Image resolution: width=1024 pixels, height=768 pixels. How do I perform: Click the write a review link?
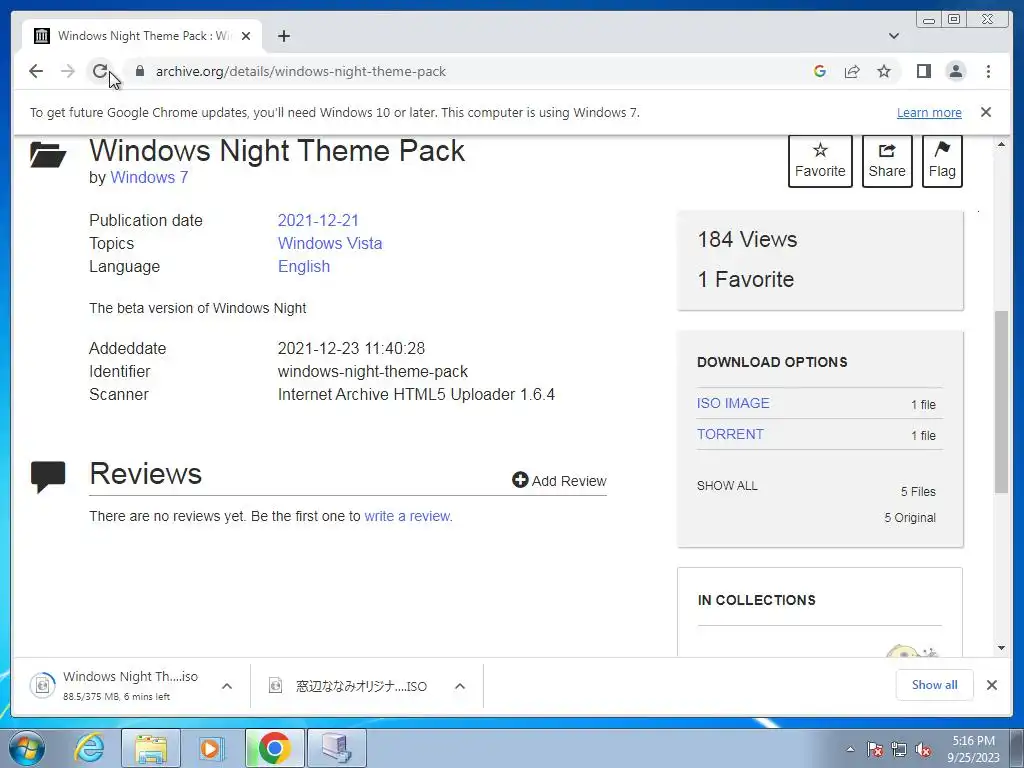408,516
